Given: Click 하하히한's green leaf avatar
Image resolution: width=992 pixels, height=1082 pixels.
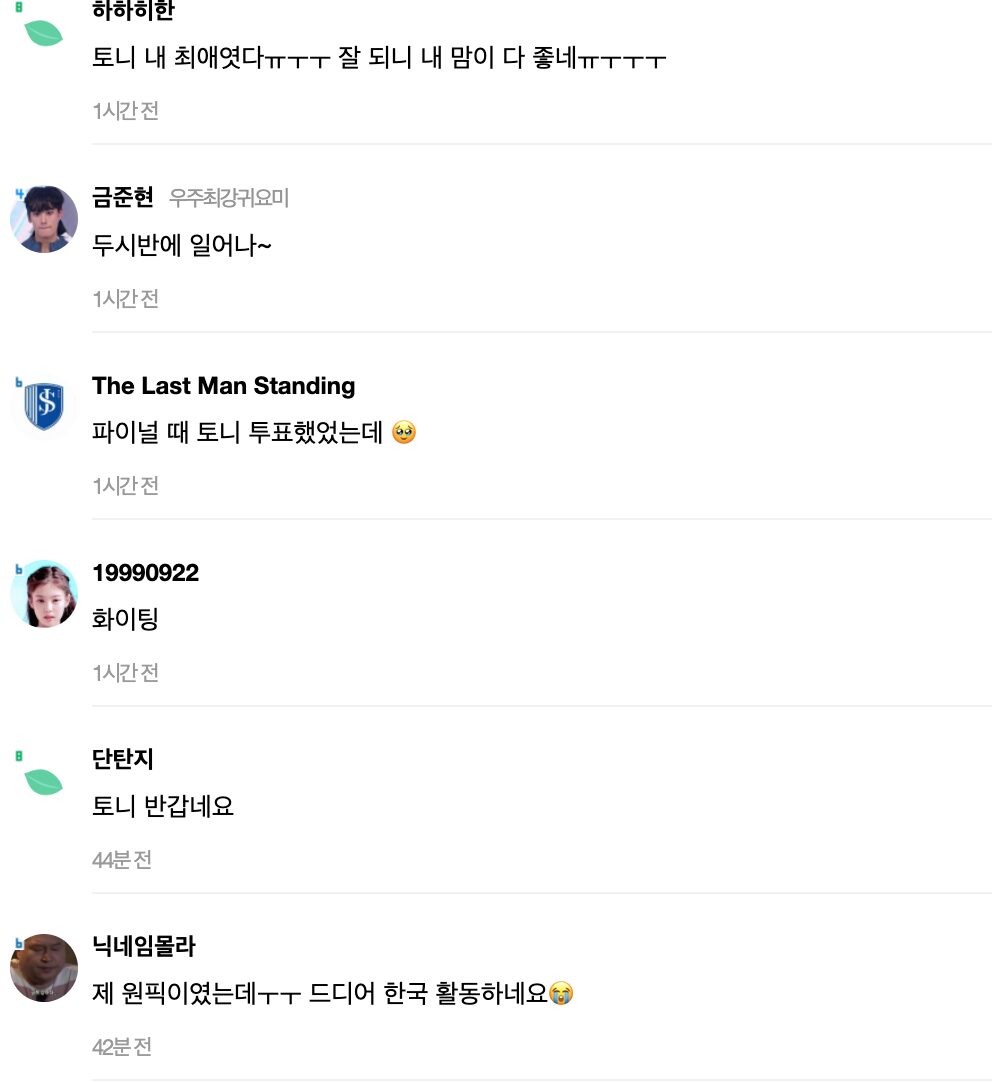Looking at the screenshot, I should [43, 32].
